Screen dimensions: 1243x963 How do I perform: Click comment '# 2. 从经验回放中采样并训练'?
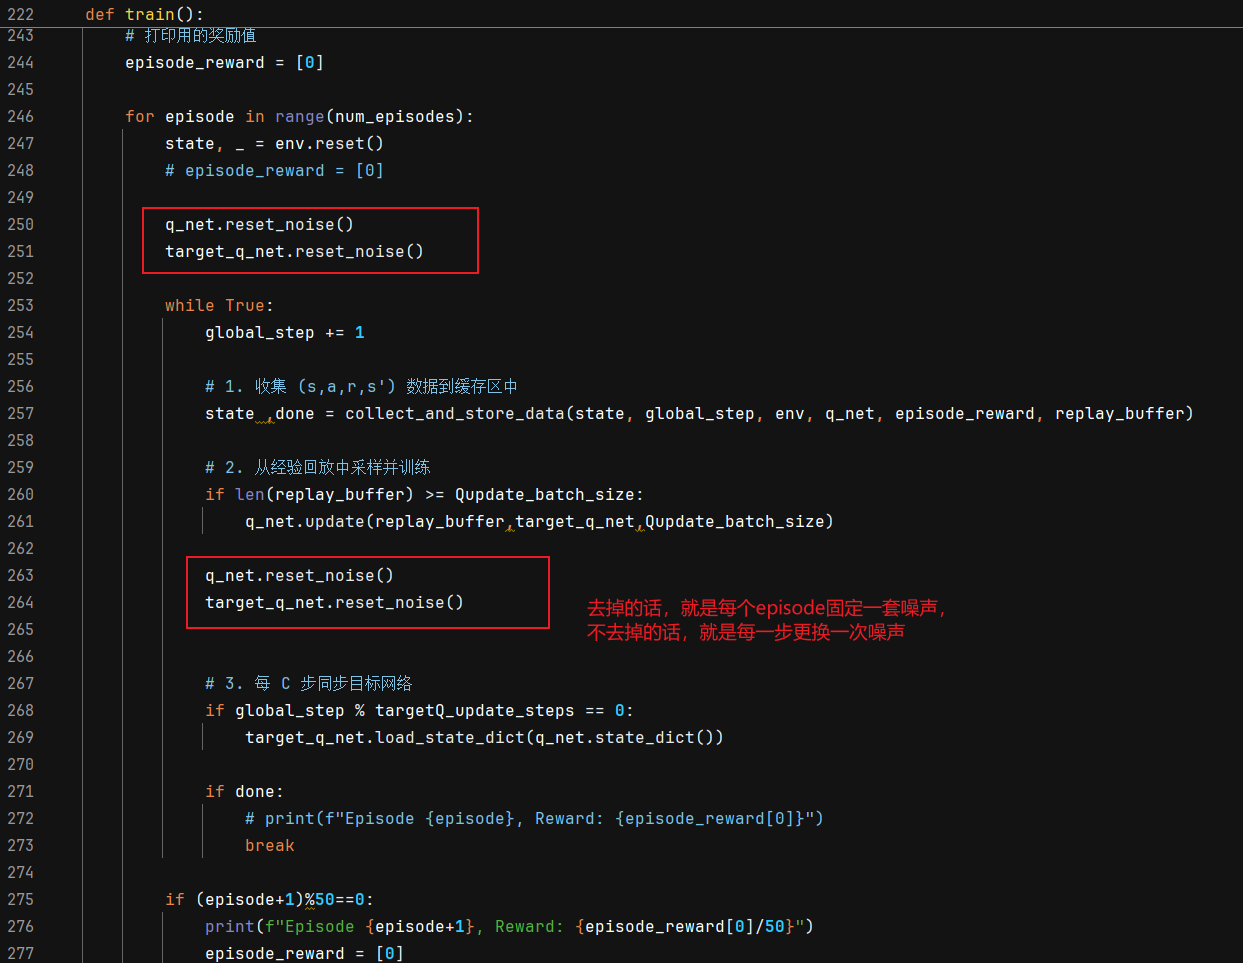[x=318, y=468]
